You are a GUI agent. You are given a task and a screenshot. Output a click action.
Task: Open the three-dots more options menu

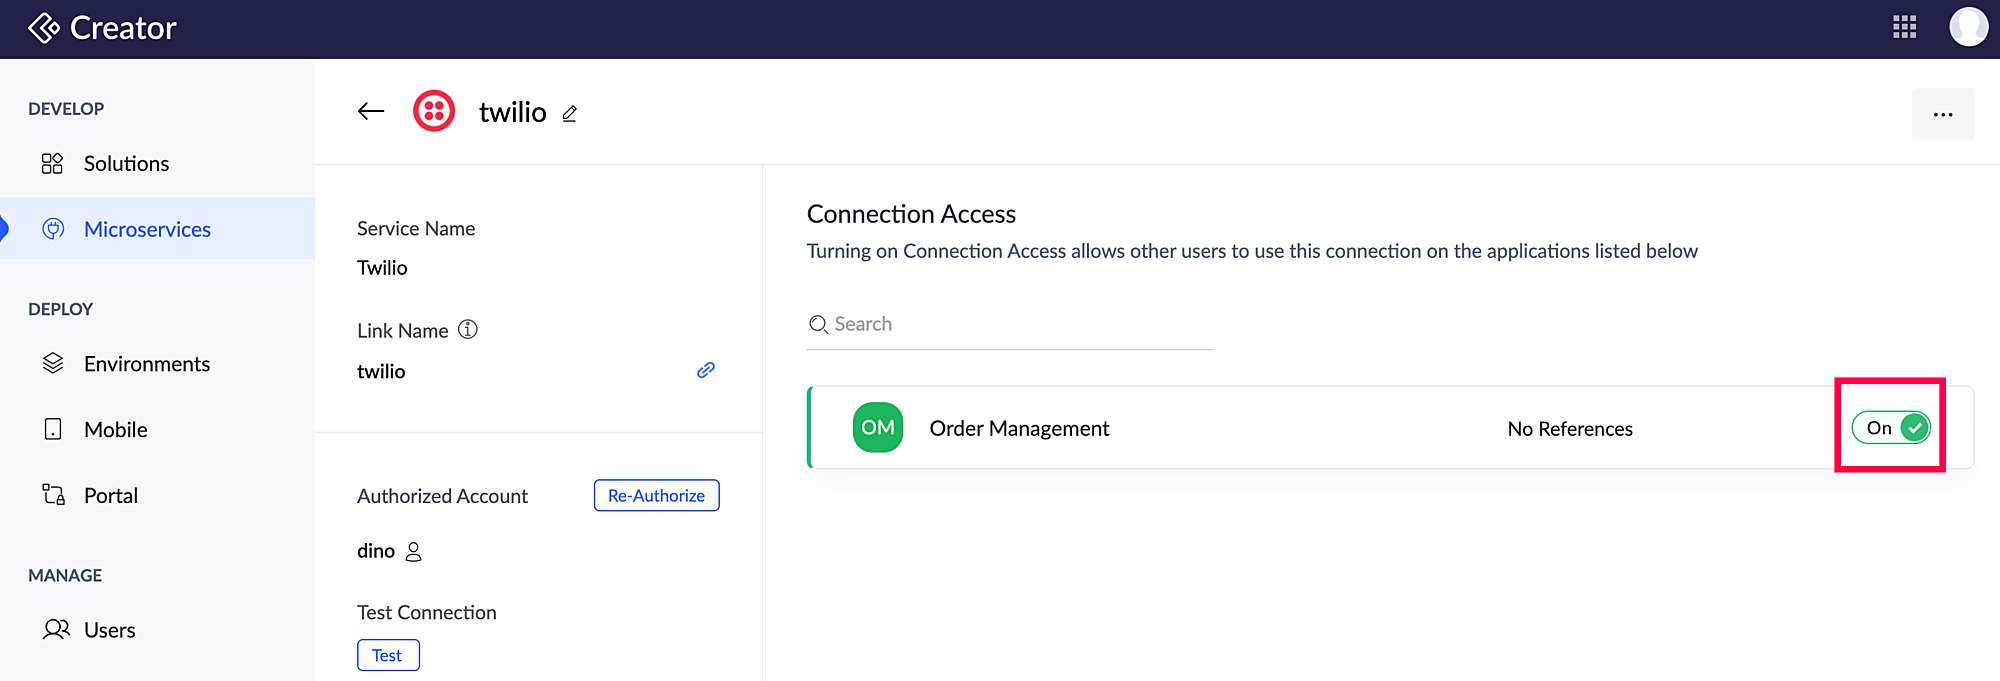(1943, 114)
